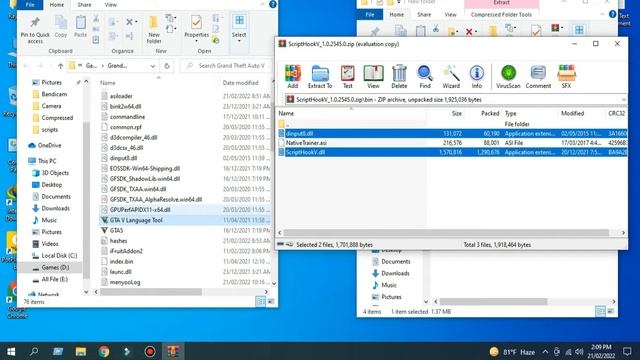
Task: Run Test on the archive
Action: point(347,76)
